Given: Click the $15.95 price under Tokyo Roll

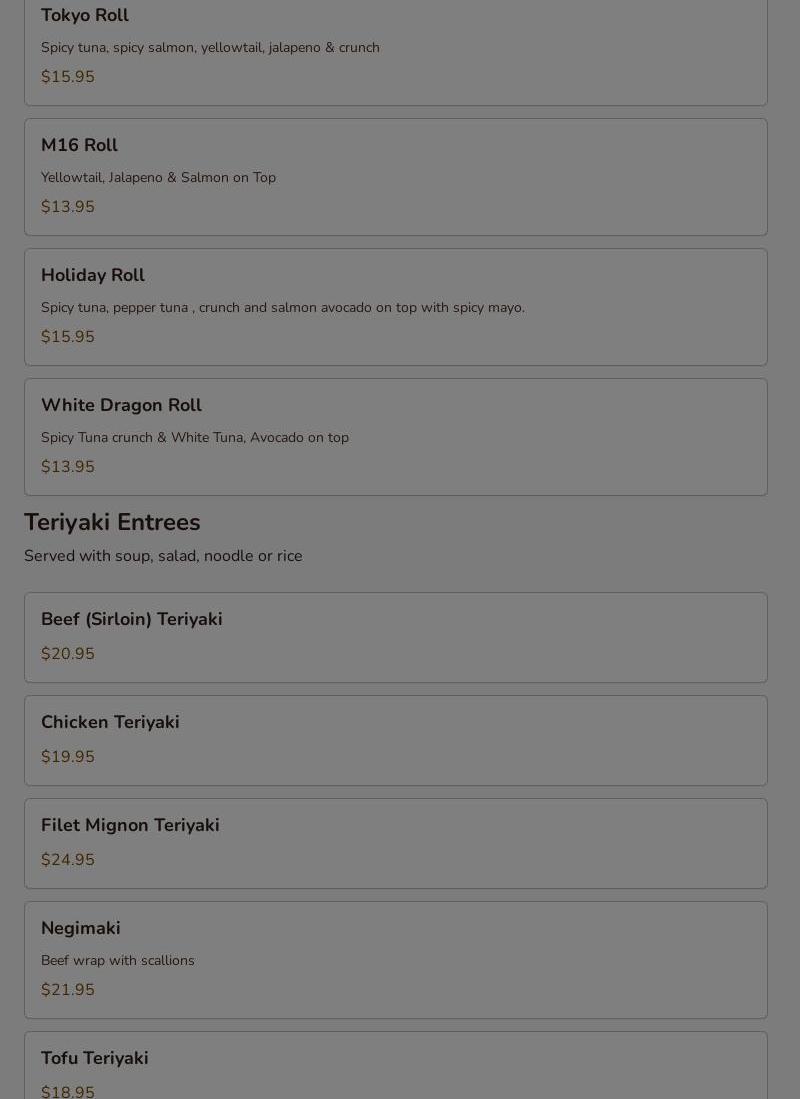Looking at the screenshot, I should [x=68, y=77].
